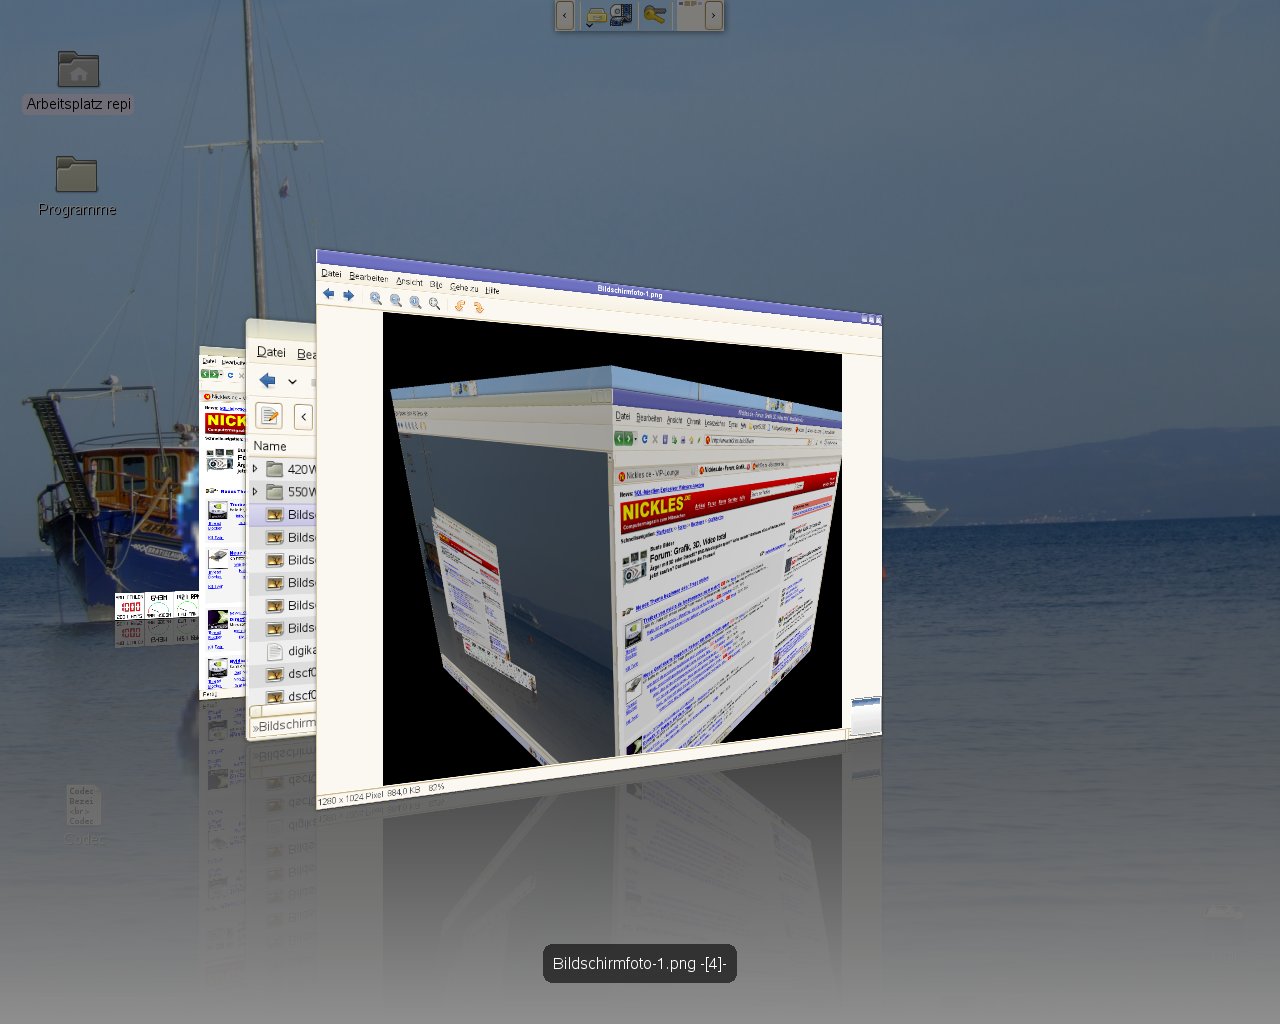Open Gehe zu menu in the image viewer
Image resolution: width=1280 pixels, height=1024 pixels.
(x=464, y=288)
